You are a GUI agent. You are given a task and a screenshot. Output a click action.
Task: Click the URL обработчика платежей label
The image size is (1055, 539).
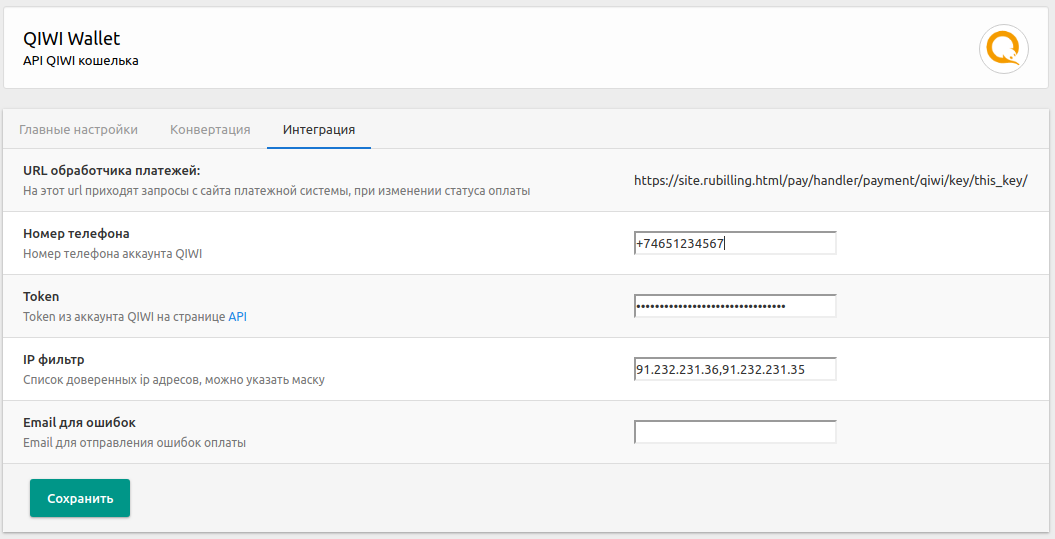pyautogui.click(x=112, y=171)
